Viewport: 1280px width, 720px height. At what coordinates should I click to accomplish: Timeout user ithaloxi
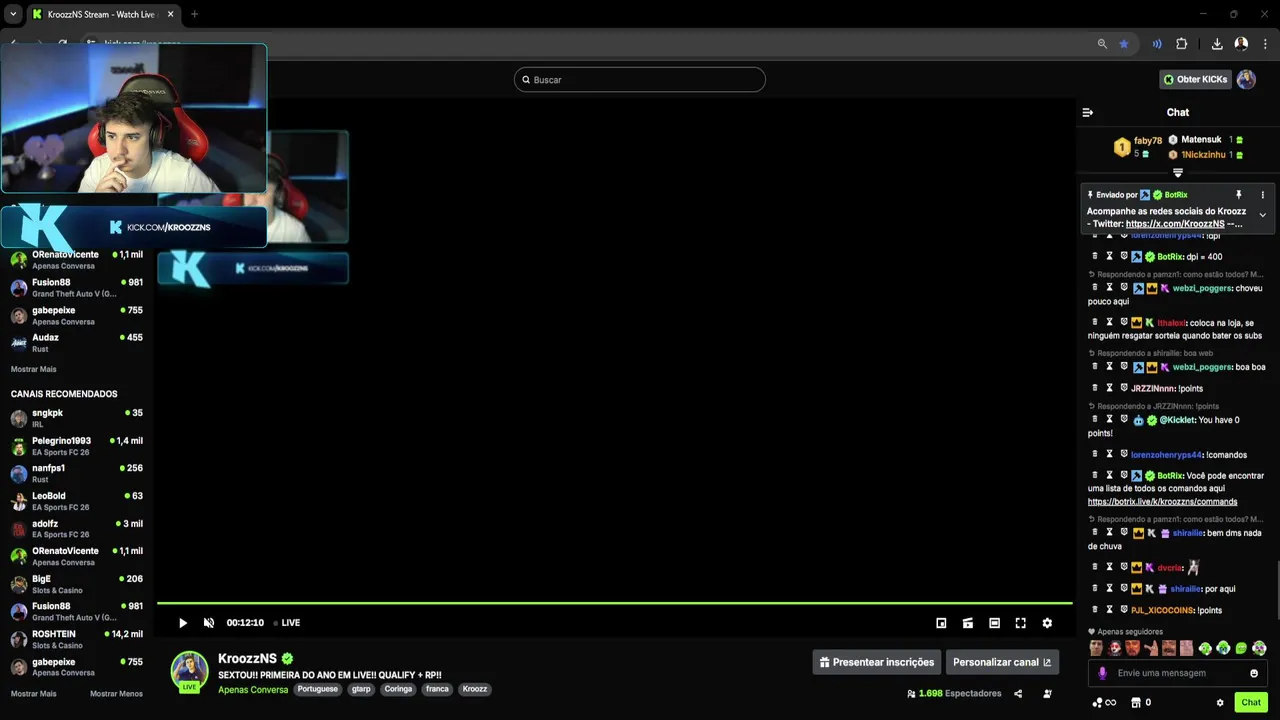pyautogui.click(x=1109, y=323)
